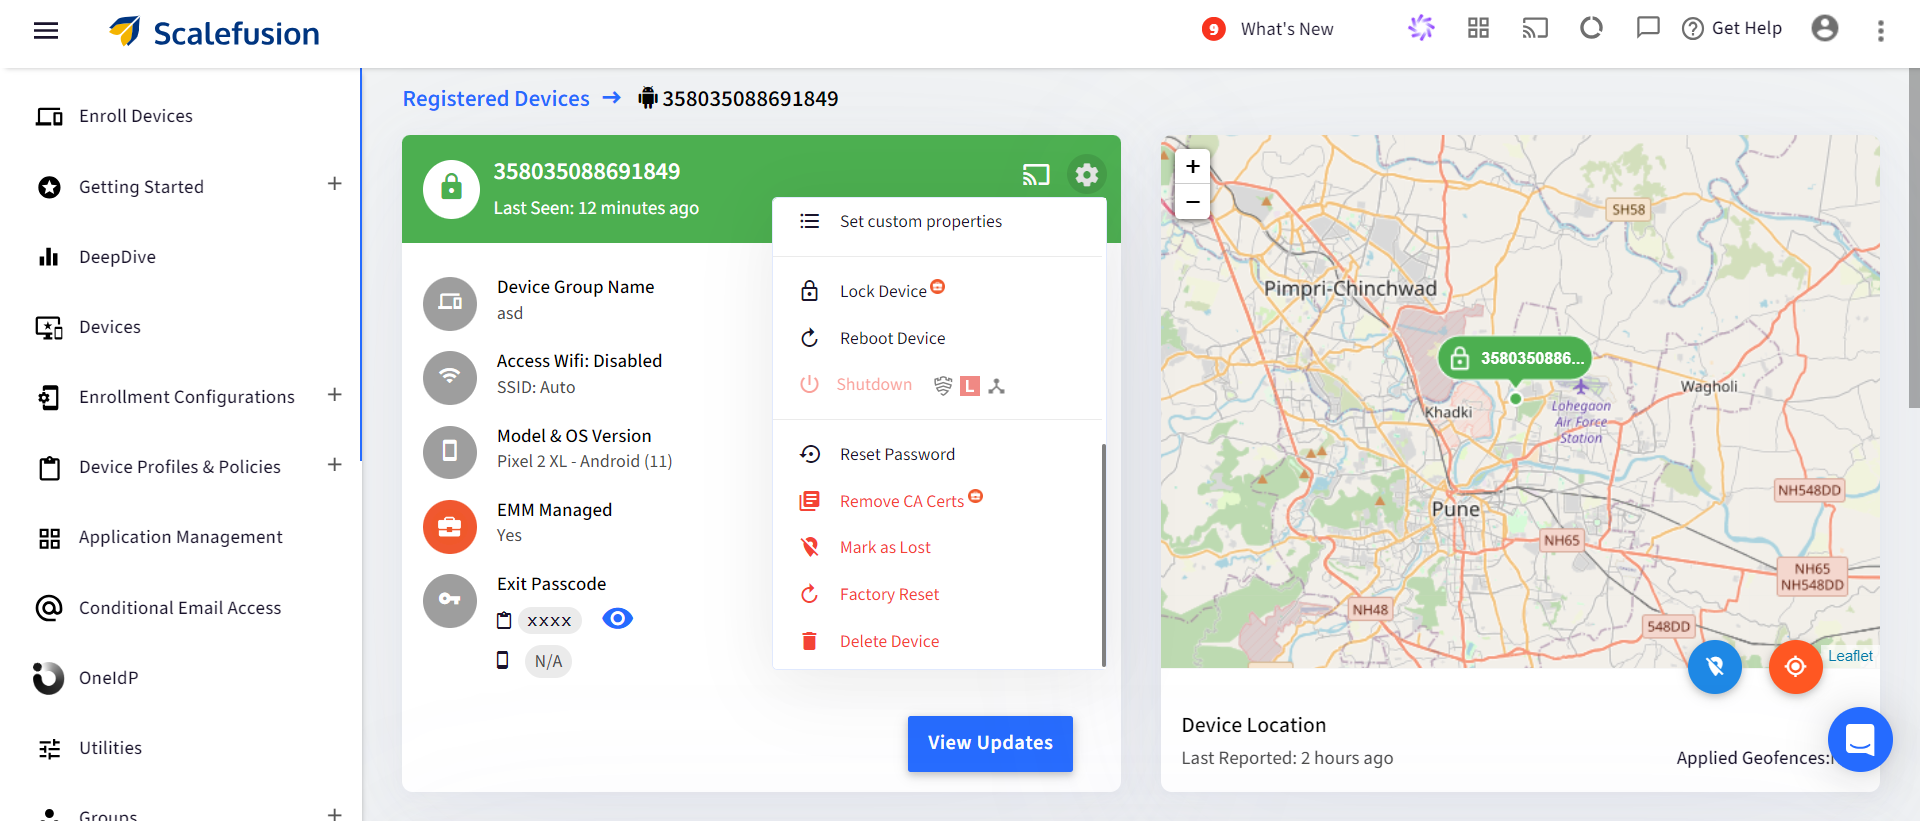Open Get Help link
This screenshot has height=821, width=1920.
(1732, 28)
